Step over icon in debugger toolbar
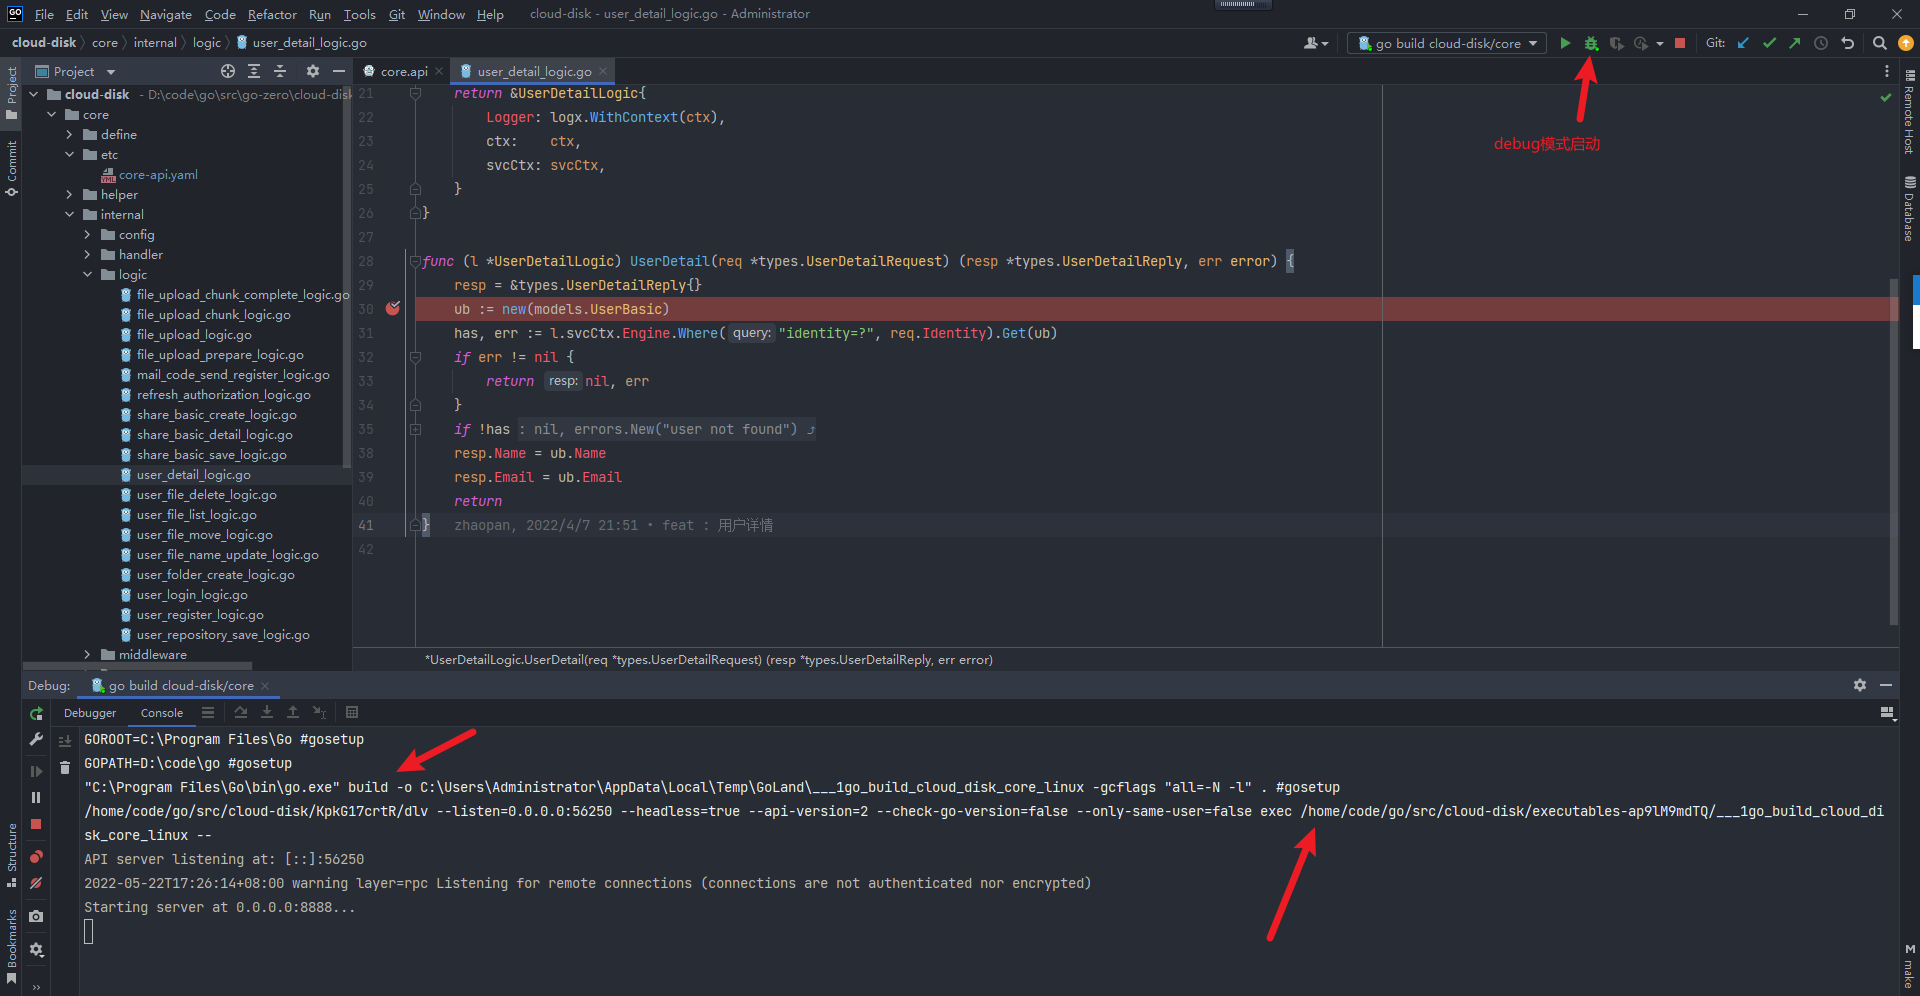The height and width of the screenshot is (996, 1920). (241, 712)
